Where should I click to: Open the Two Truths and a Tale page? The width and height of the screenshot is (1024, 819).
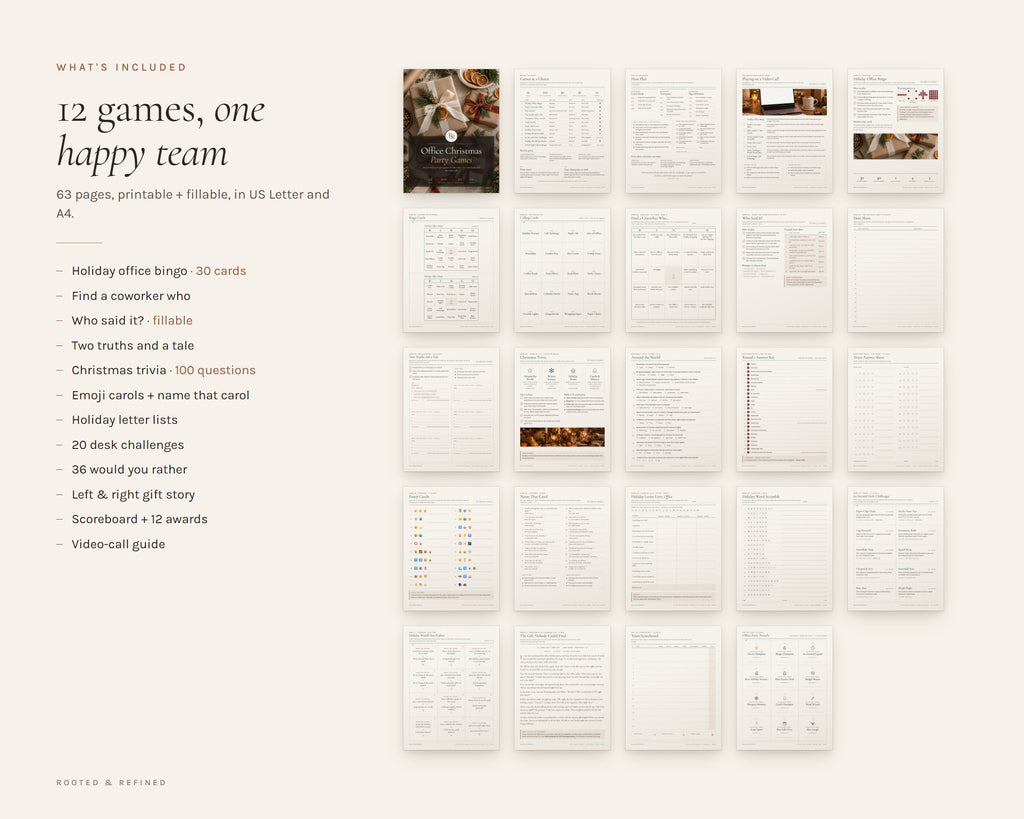tap(451, 410)
